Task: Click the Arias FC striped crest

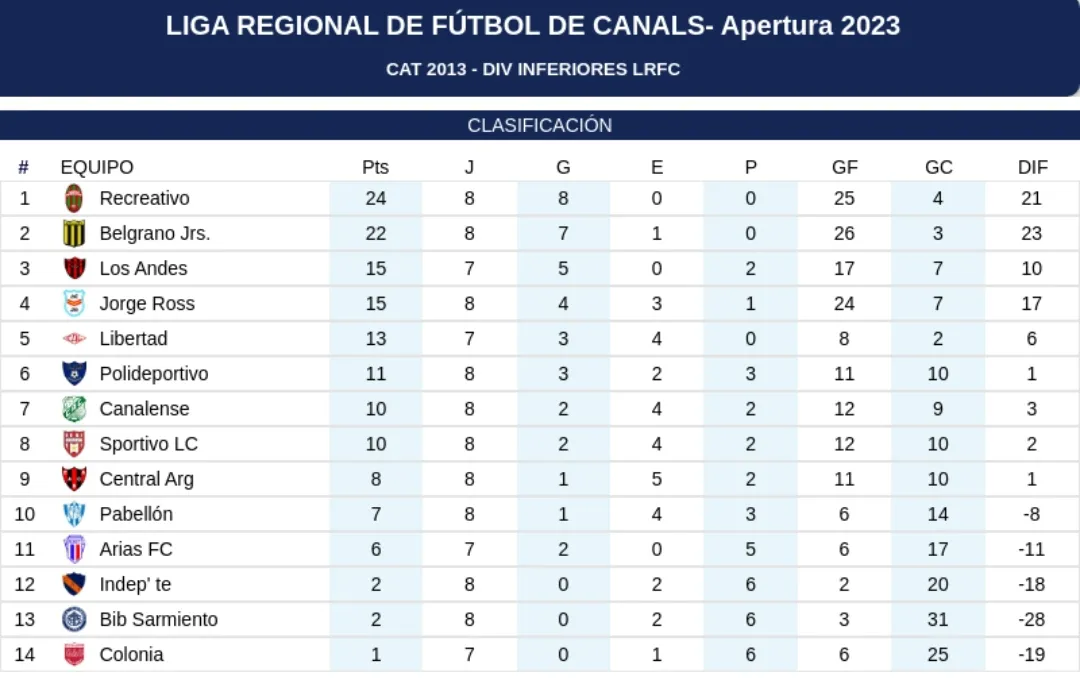Action: (74, 549)
